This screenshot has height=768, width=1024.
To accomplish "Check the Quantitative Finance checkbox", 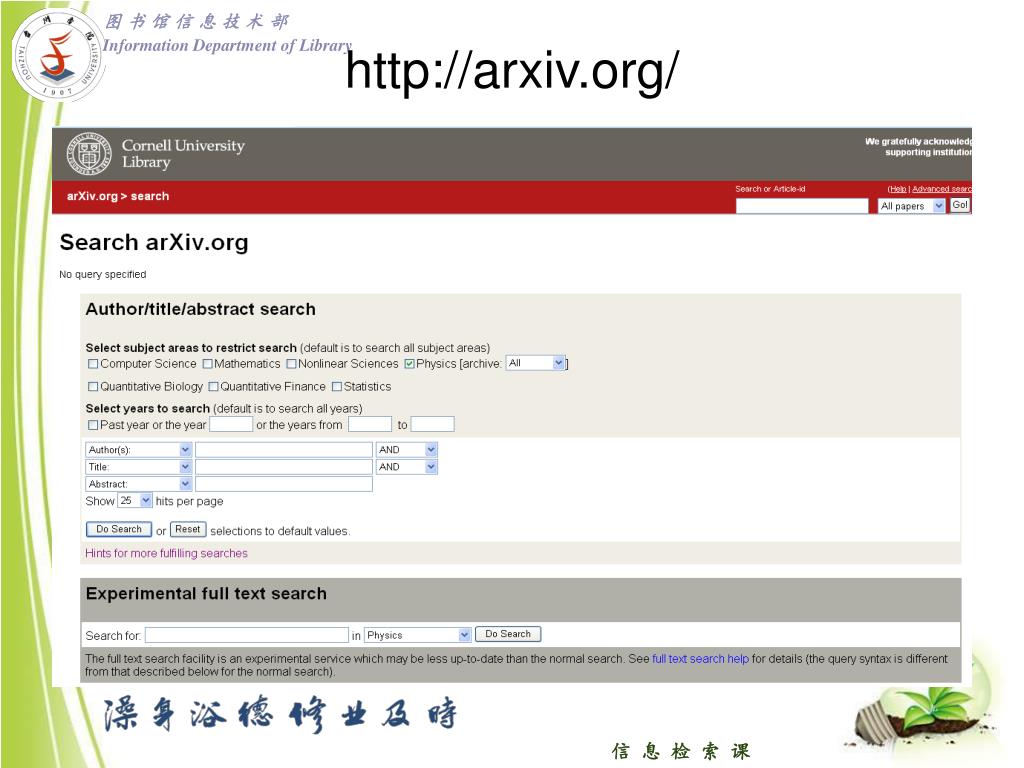I will click(x=213, y=387).
